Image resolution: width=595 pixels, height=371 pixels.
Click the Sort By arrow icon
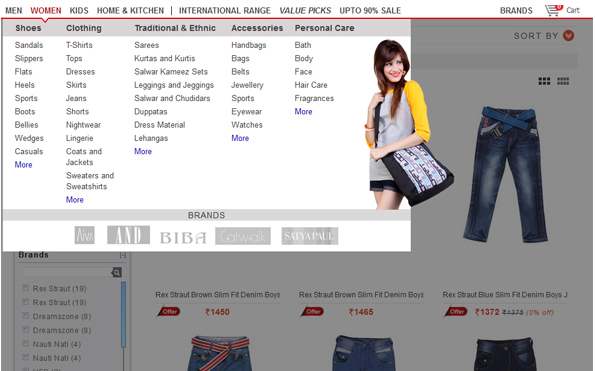coord(568,36)
